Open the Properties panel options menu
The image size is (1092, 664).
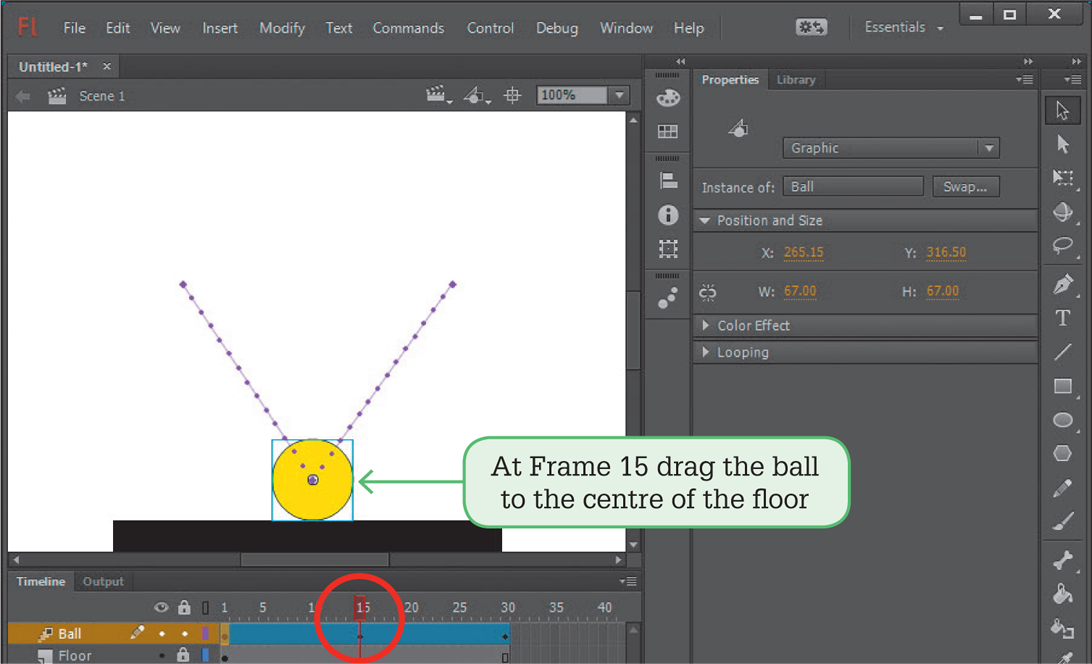coord(1024,79)
